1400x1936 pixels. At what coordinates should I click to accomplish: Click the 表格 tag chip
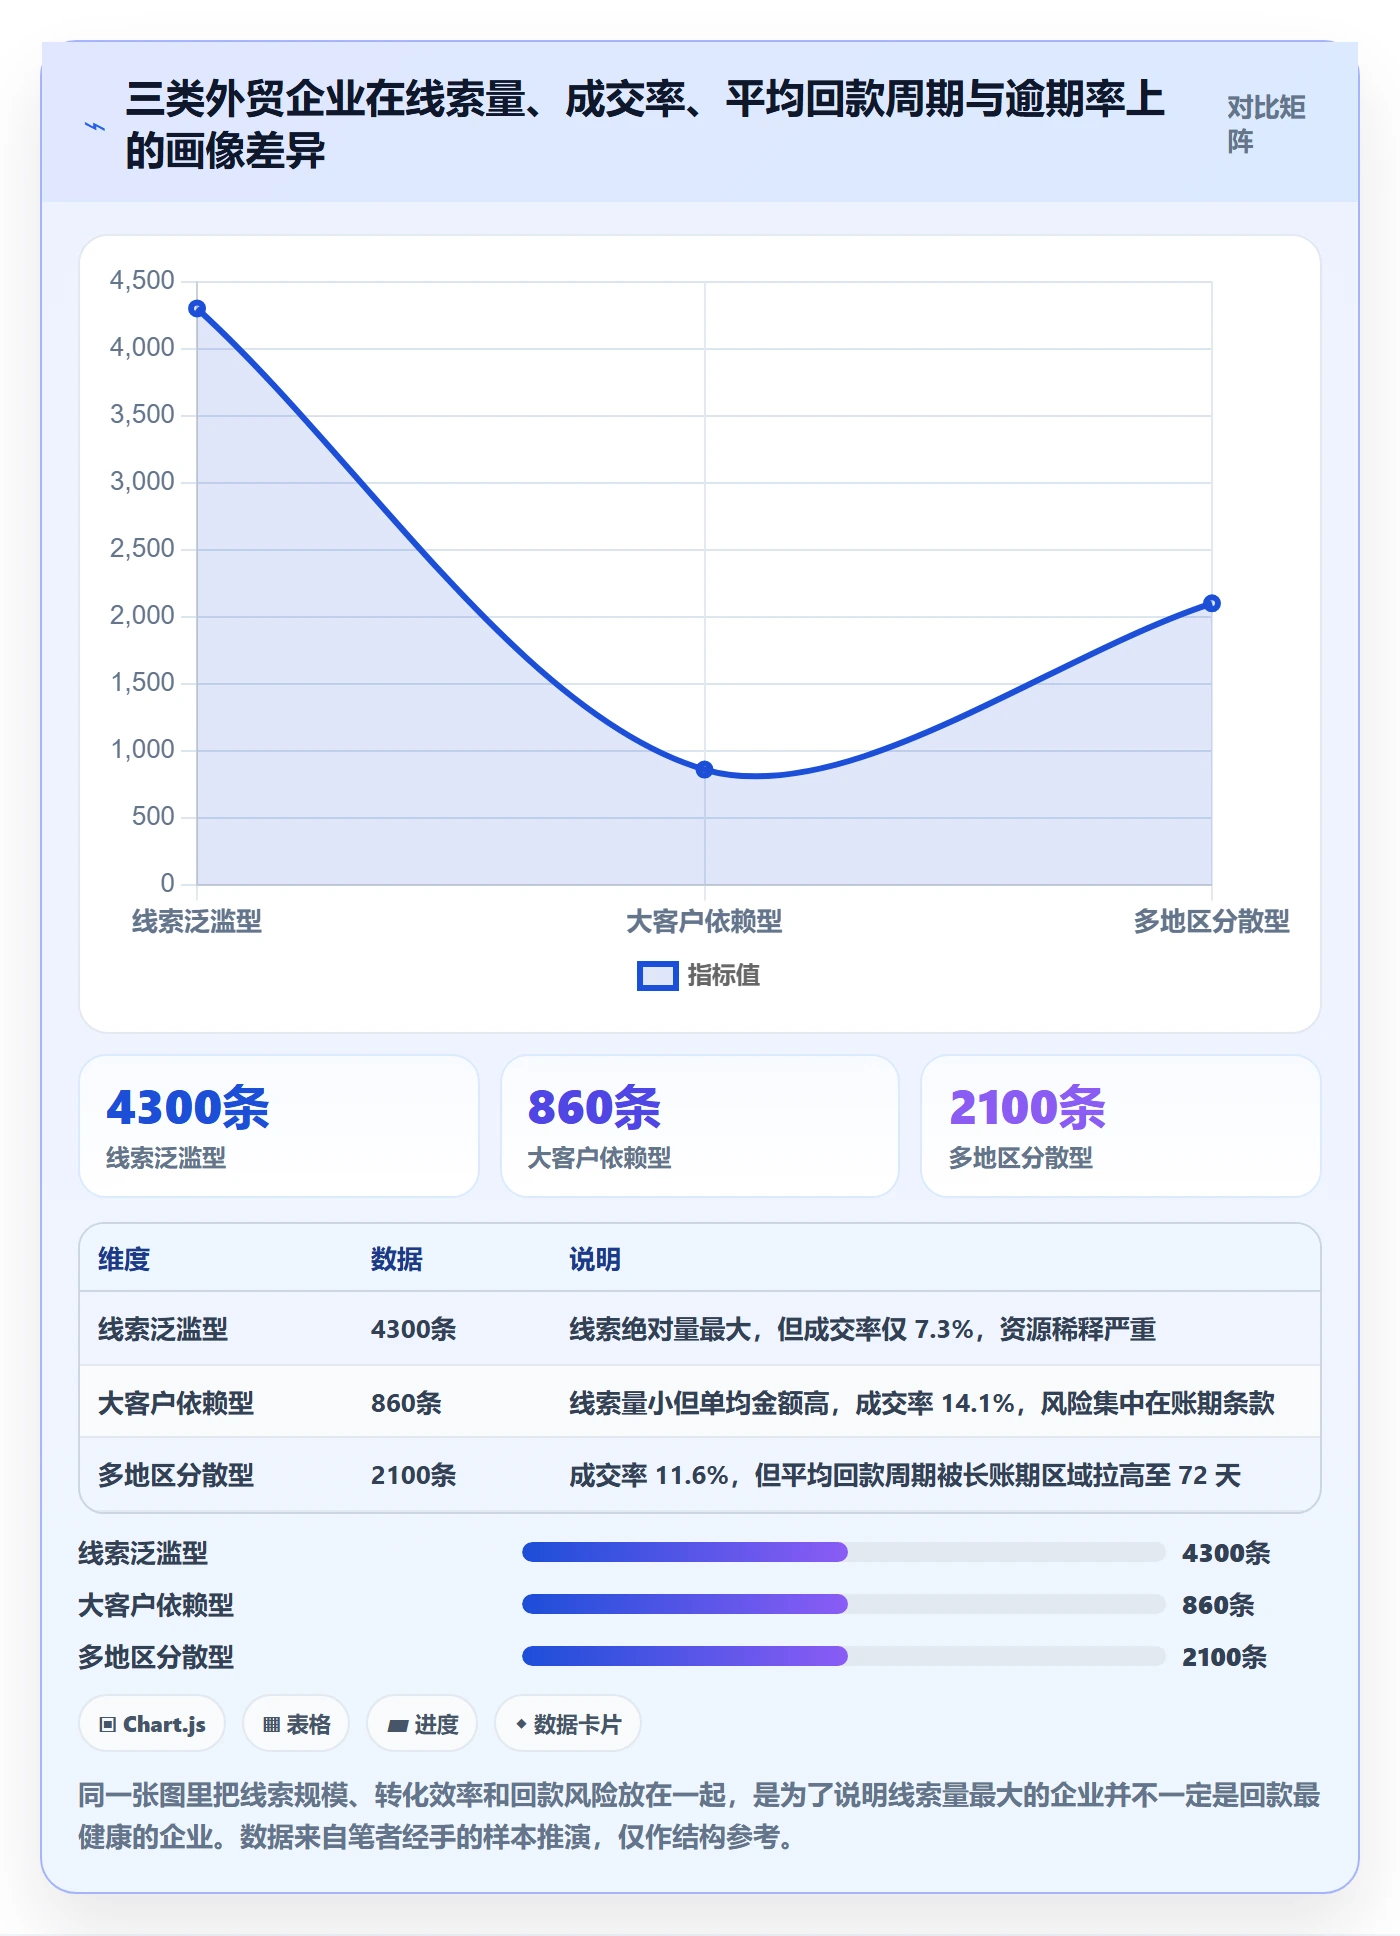point(296,1724)
